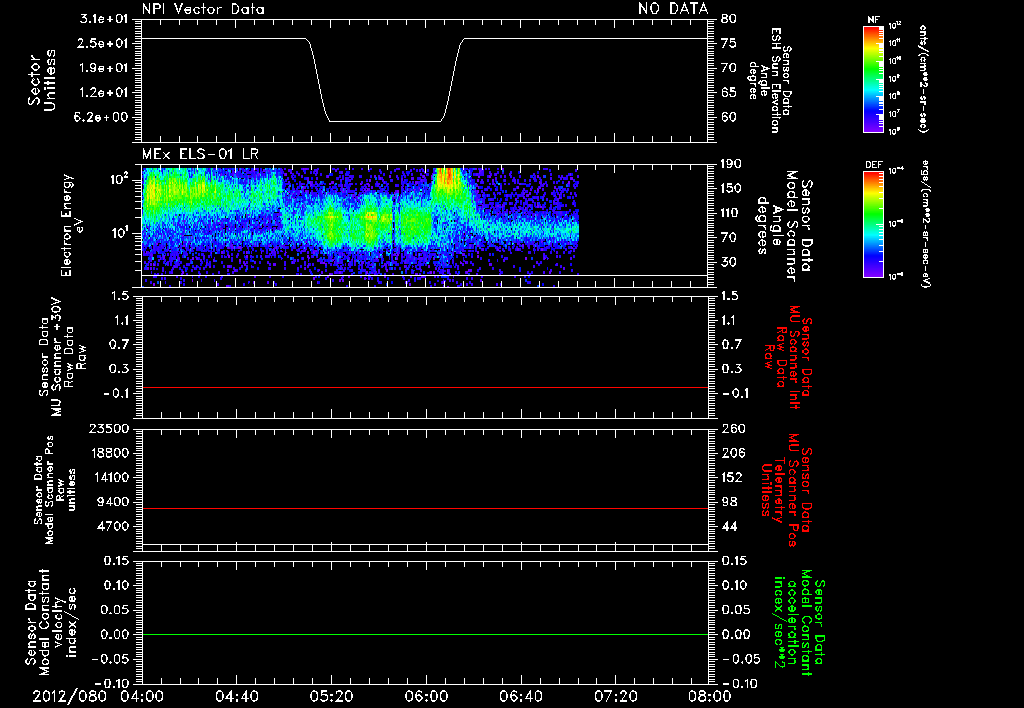Click the 98 telemetry axis tick label

coord(729,502)
